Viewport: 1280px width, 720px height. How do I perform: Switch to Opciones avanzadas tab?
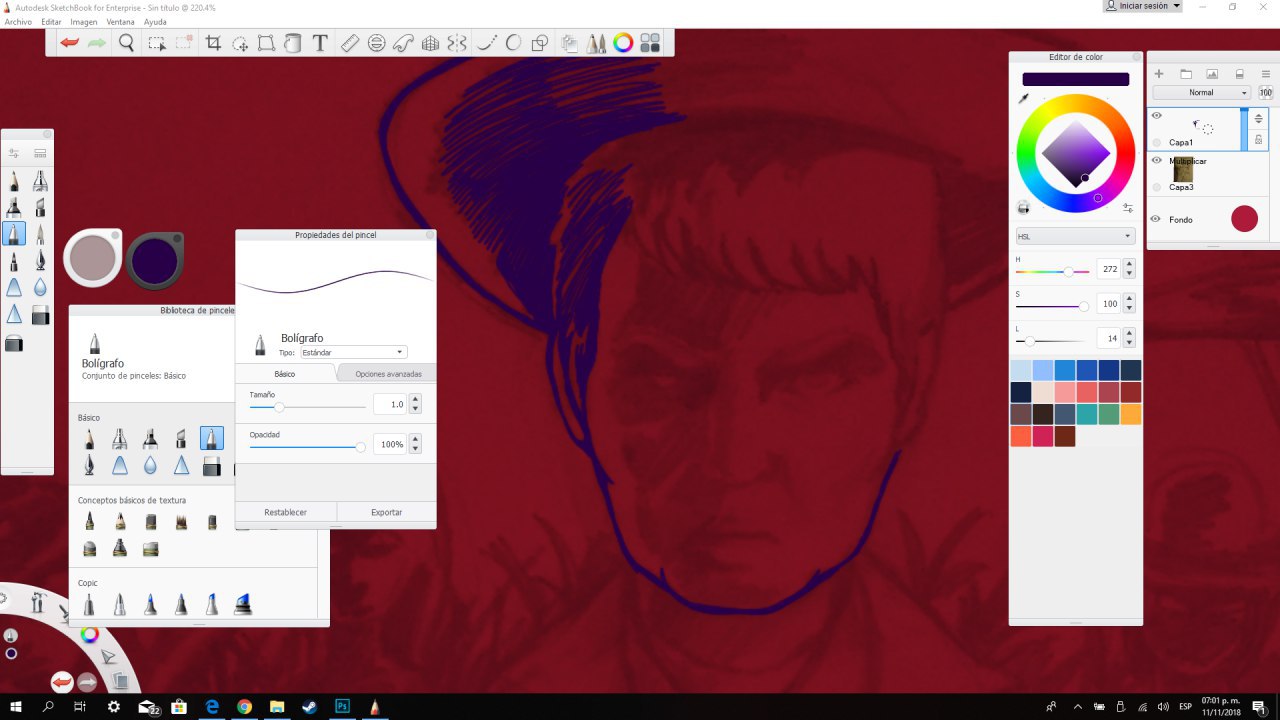(388, 374)
